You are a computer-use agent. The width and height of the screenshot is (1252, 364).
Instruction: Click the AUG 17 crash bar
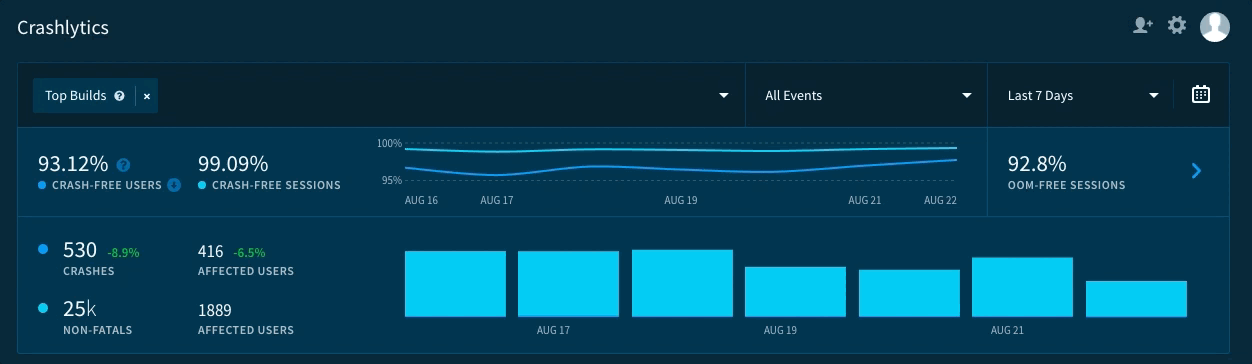point(568,284)
